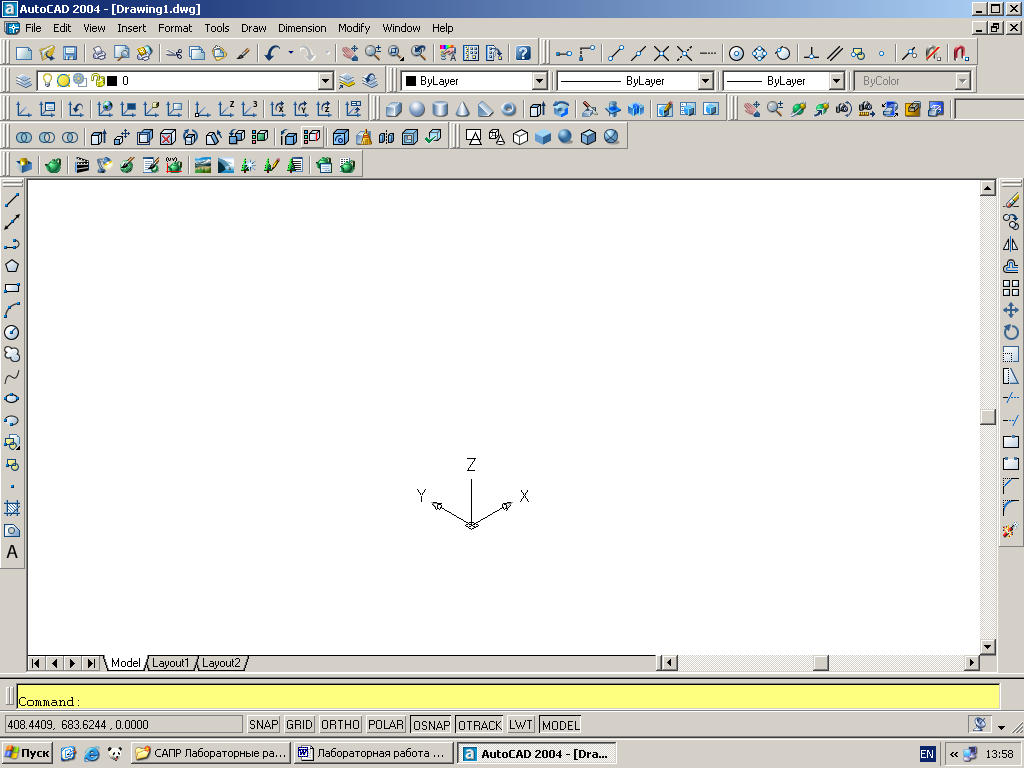1024x768 pixels.
Task: Toggle POLAR tracking in status bar
Action: [x=386, y=725]
